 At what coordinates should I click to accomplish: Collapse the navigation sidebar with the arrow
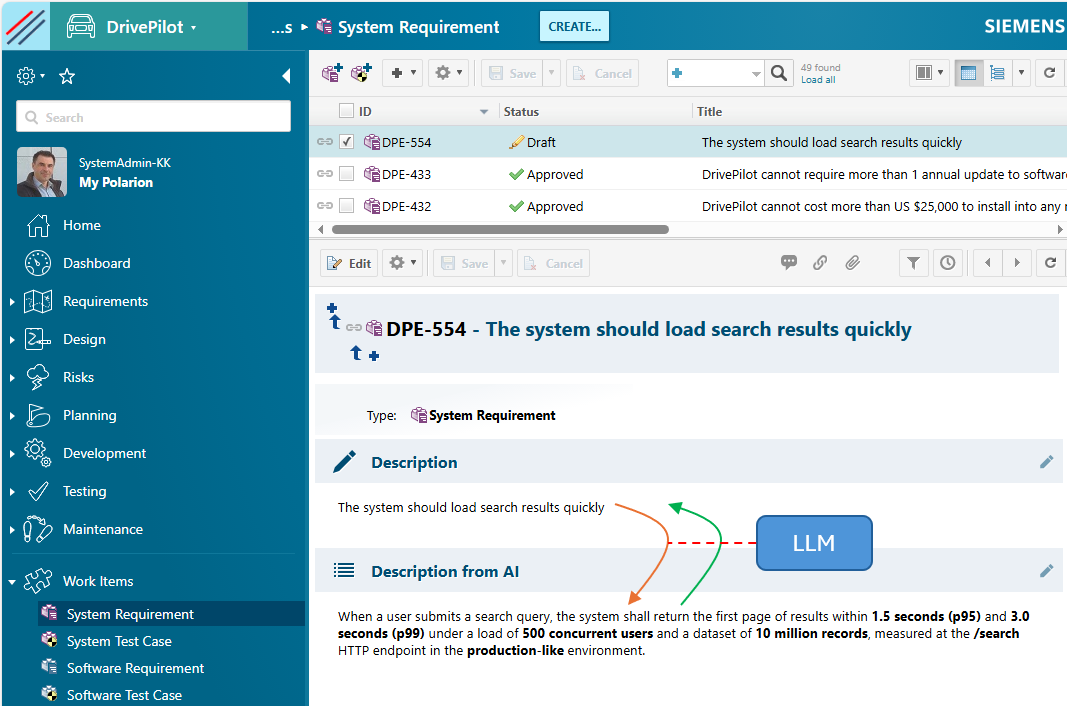[286, 76]
